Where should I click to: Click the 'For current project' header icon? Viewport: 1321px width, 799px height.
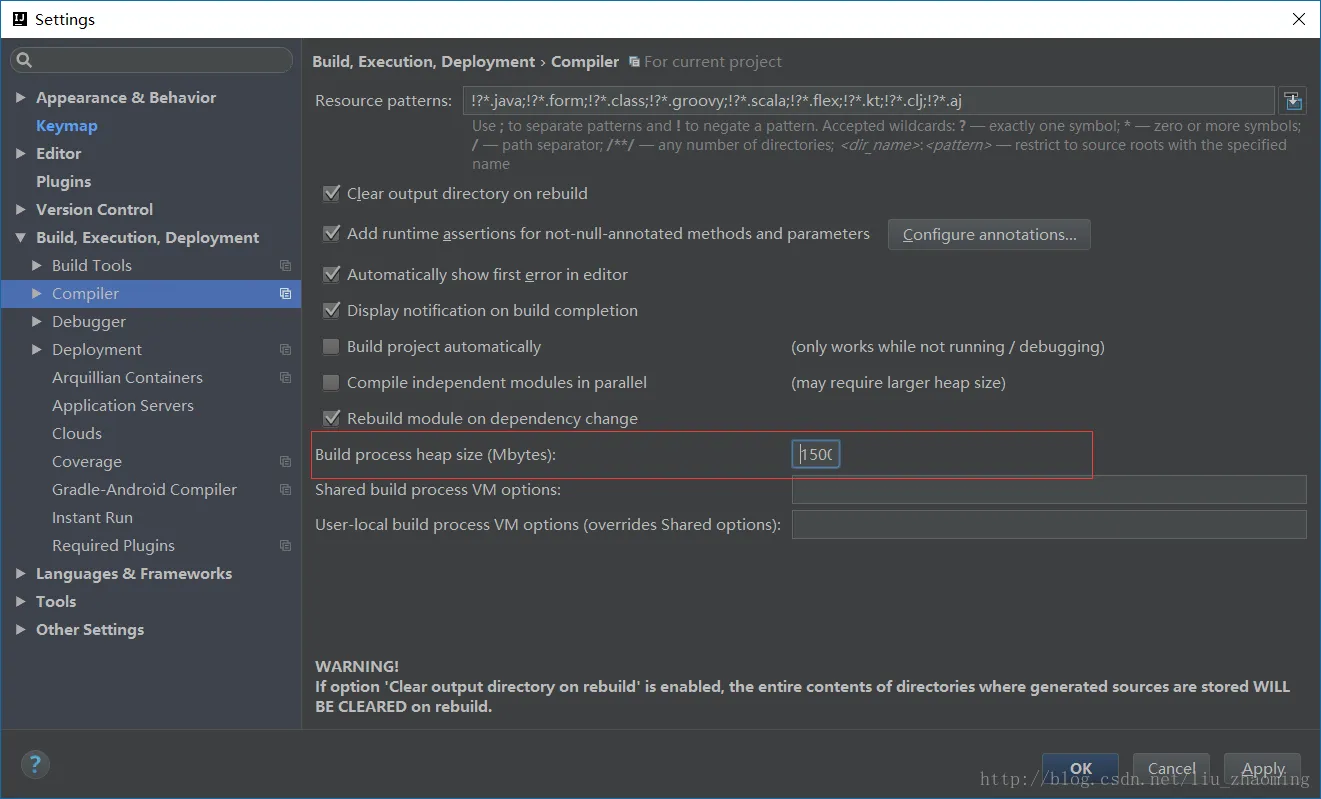634,62
